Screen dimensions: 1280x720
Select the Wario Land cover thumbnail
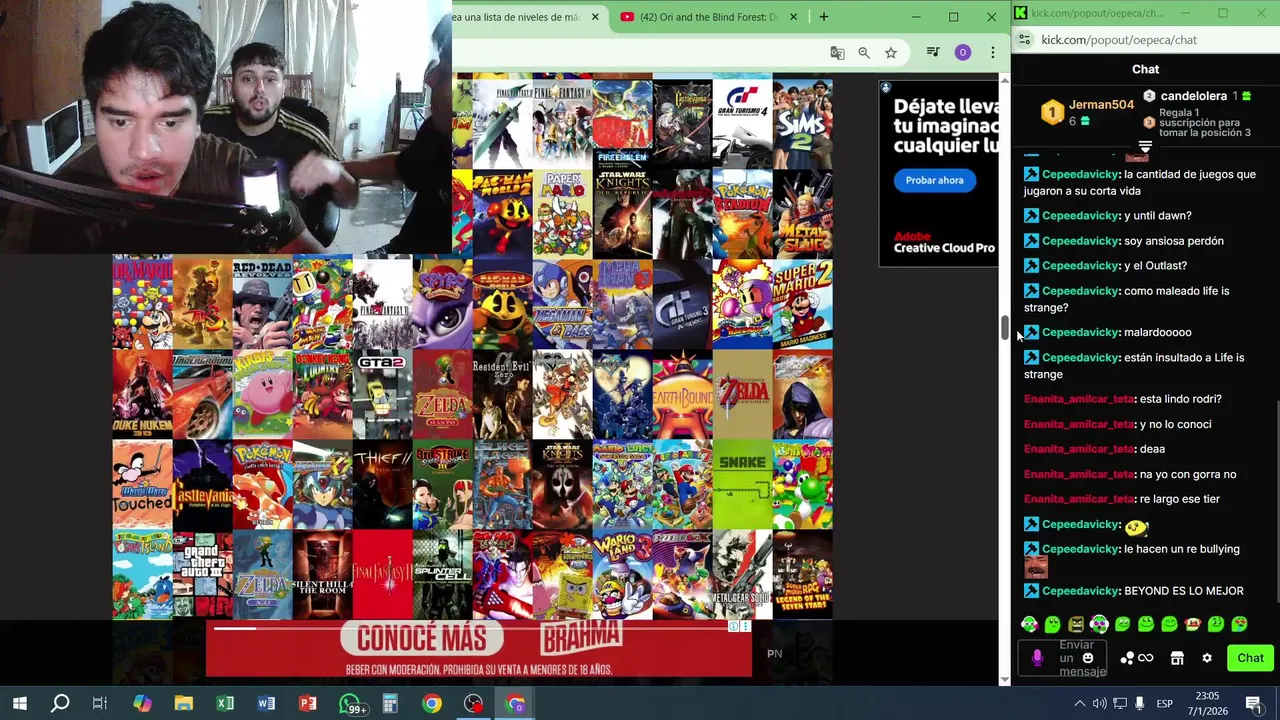pos(622,575)
